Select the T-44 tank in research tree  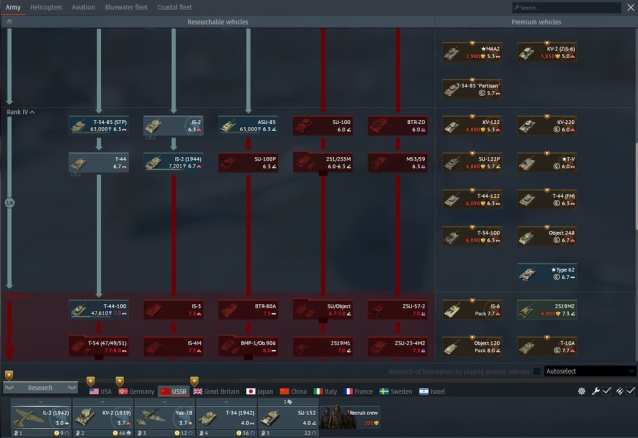[x=98, y=161]
